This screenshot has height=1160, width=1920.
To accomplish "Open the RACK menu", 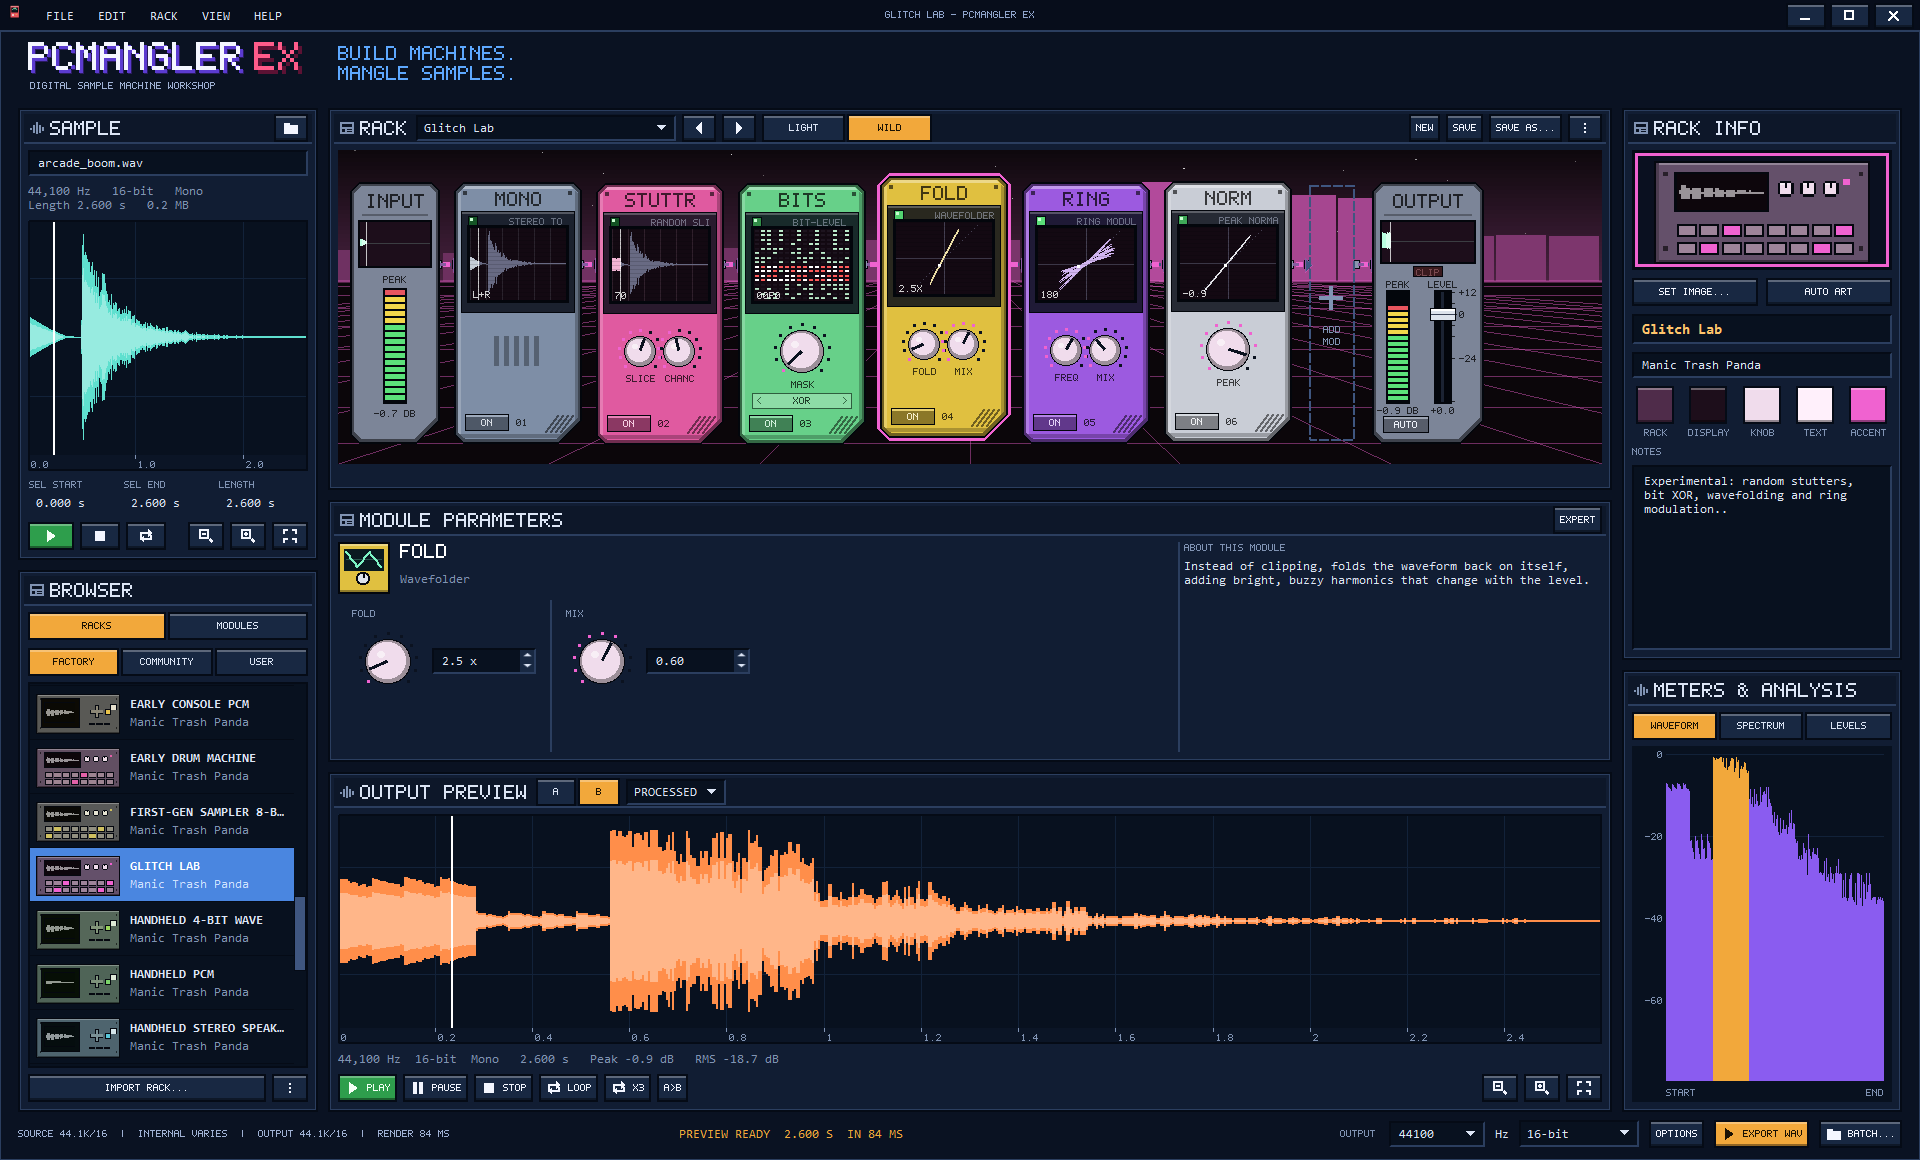I will click(x=164, y=16).
